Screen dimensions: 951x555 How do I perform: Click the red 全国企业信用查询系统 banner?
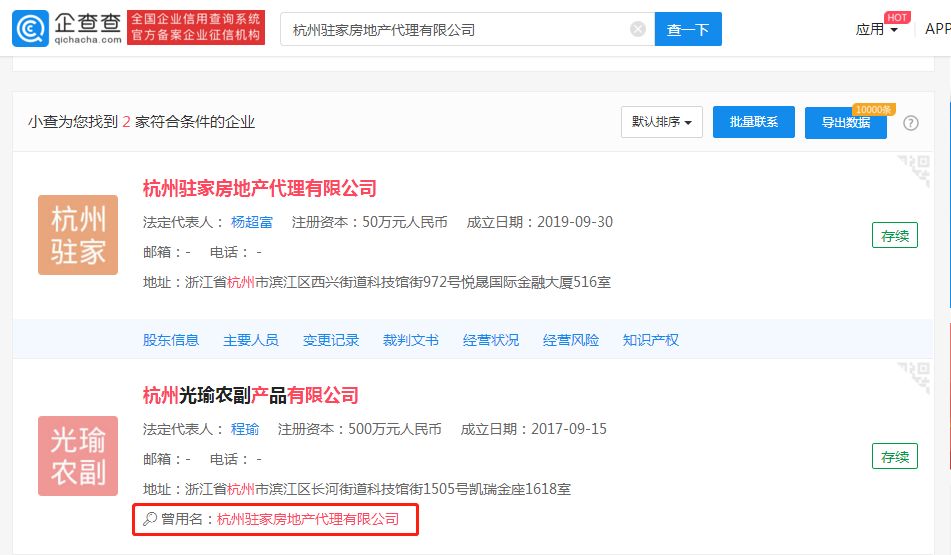(x=196, y=27)
